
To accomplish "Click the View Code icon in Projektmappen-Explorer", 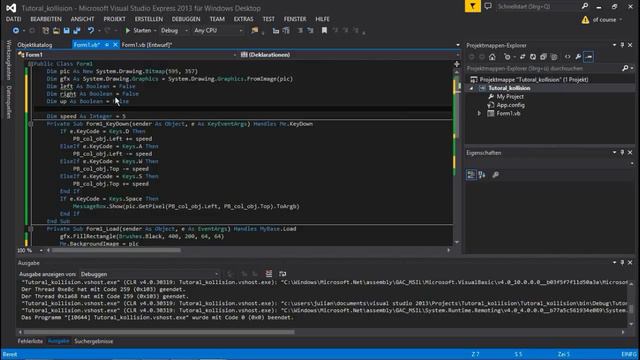I will point(568,57).
